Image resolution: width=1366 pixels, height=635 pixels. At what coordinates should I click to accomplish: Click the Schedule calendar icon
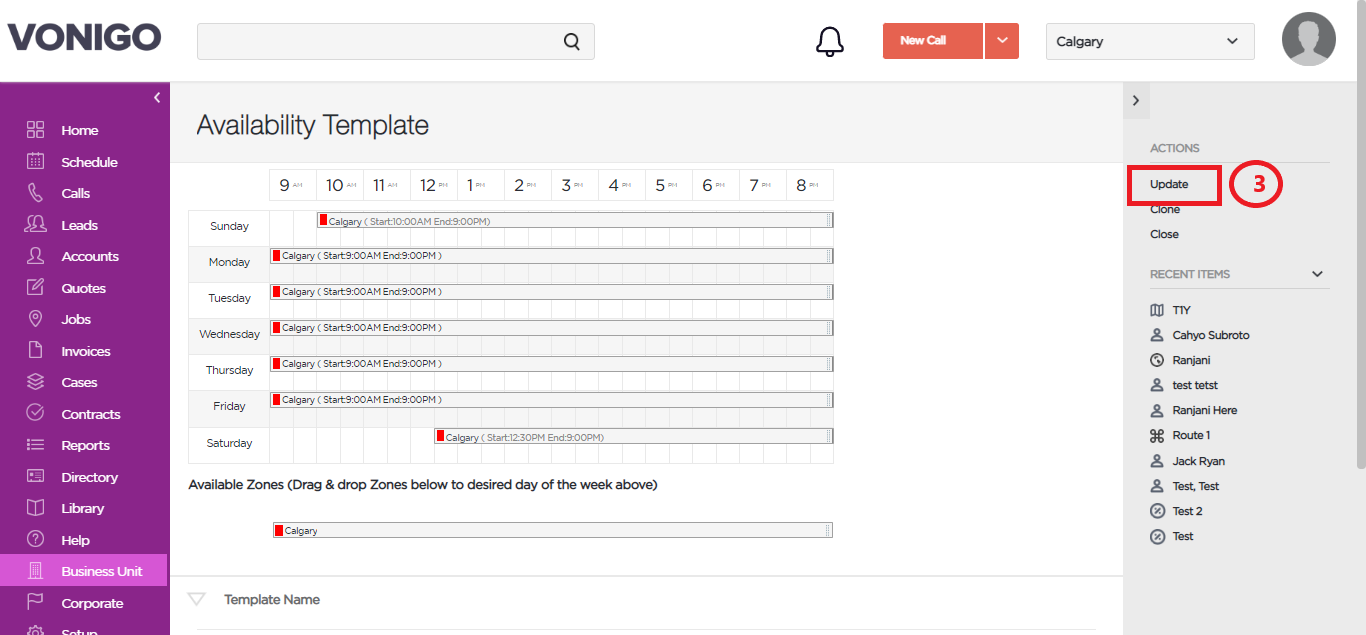coord(36,161)
